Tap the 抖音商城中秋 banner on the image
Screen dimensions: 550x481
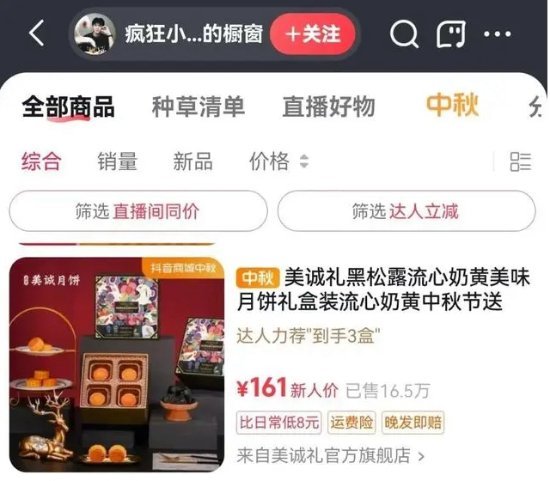[x=183, y=268]
